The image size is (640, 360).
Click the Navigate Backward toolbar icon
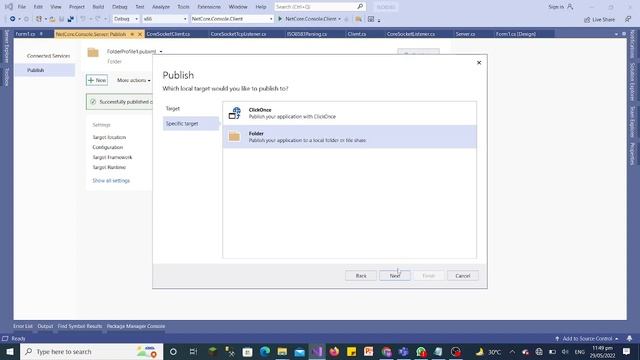click(x=13, y=19)
